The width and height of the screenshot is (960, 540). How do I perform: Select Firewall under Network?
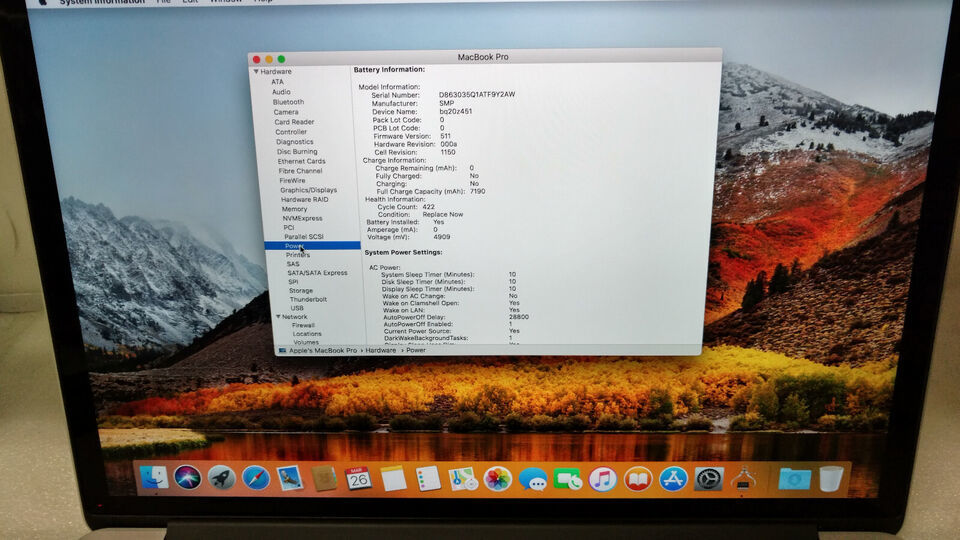tap(303, 325)
